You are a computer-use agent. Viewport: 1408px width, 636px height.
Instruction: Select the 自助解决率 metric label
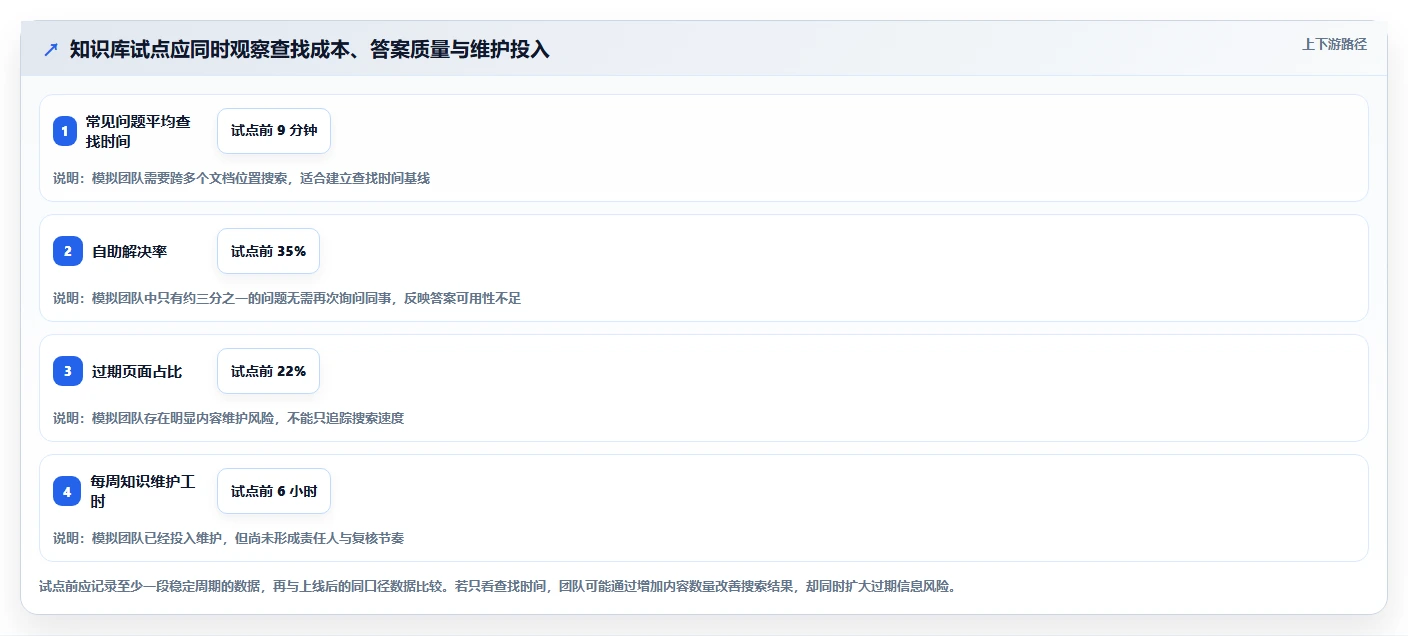pos(130,251)
